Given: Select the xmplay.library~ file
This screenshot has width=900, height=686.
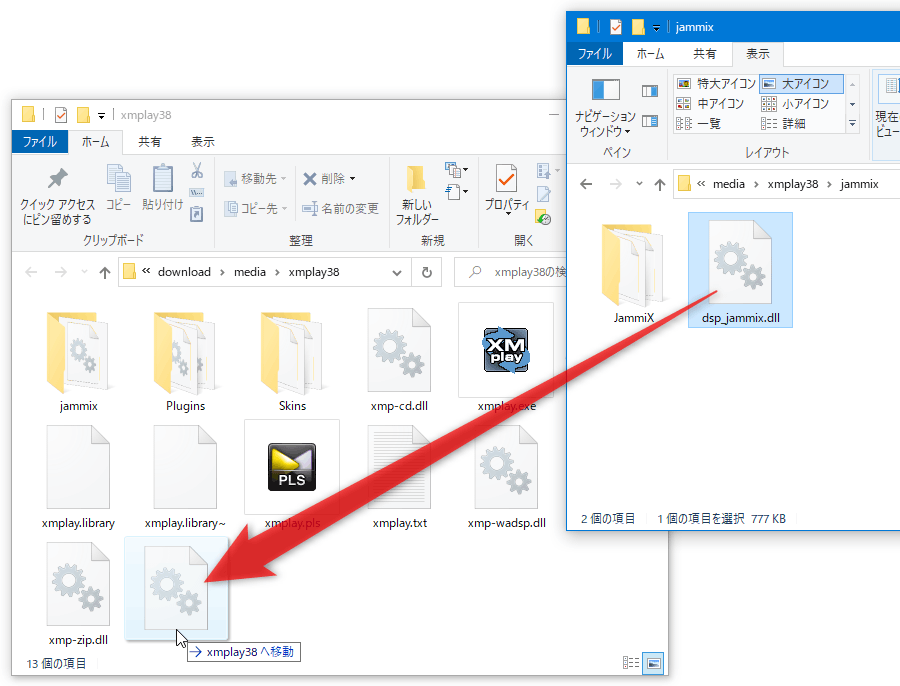Looking at the screenshot, I should click(185, 475).
